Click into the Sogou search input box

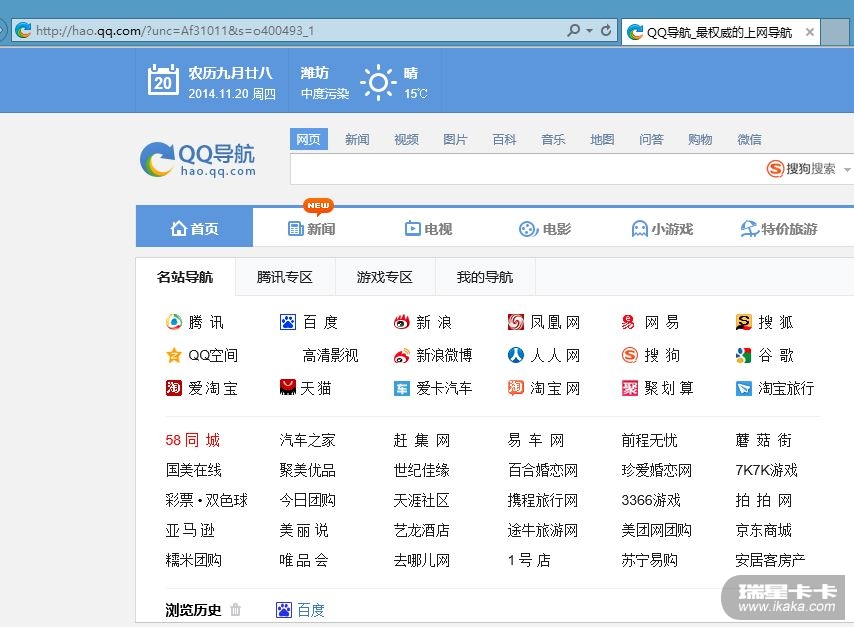526,169
